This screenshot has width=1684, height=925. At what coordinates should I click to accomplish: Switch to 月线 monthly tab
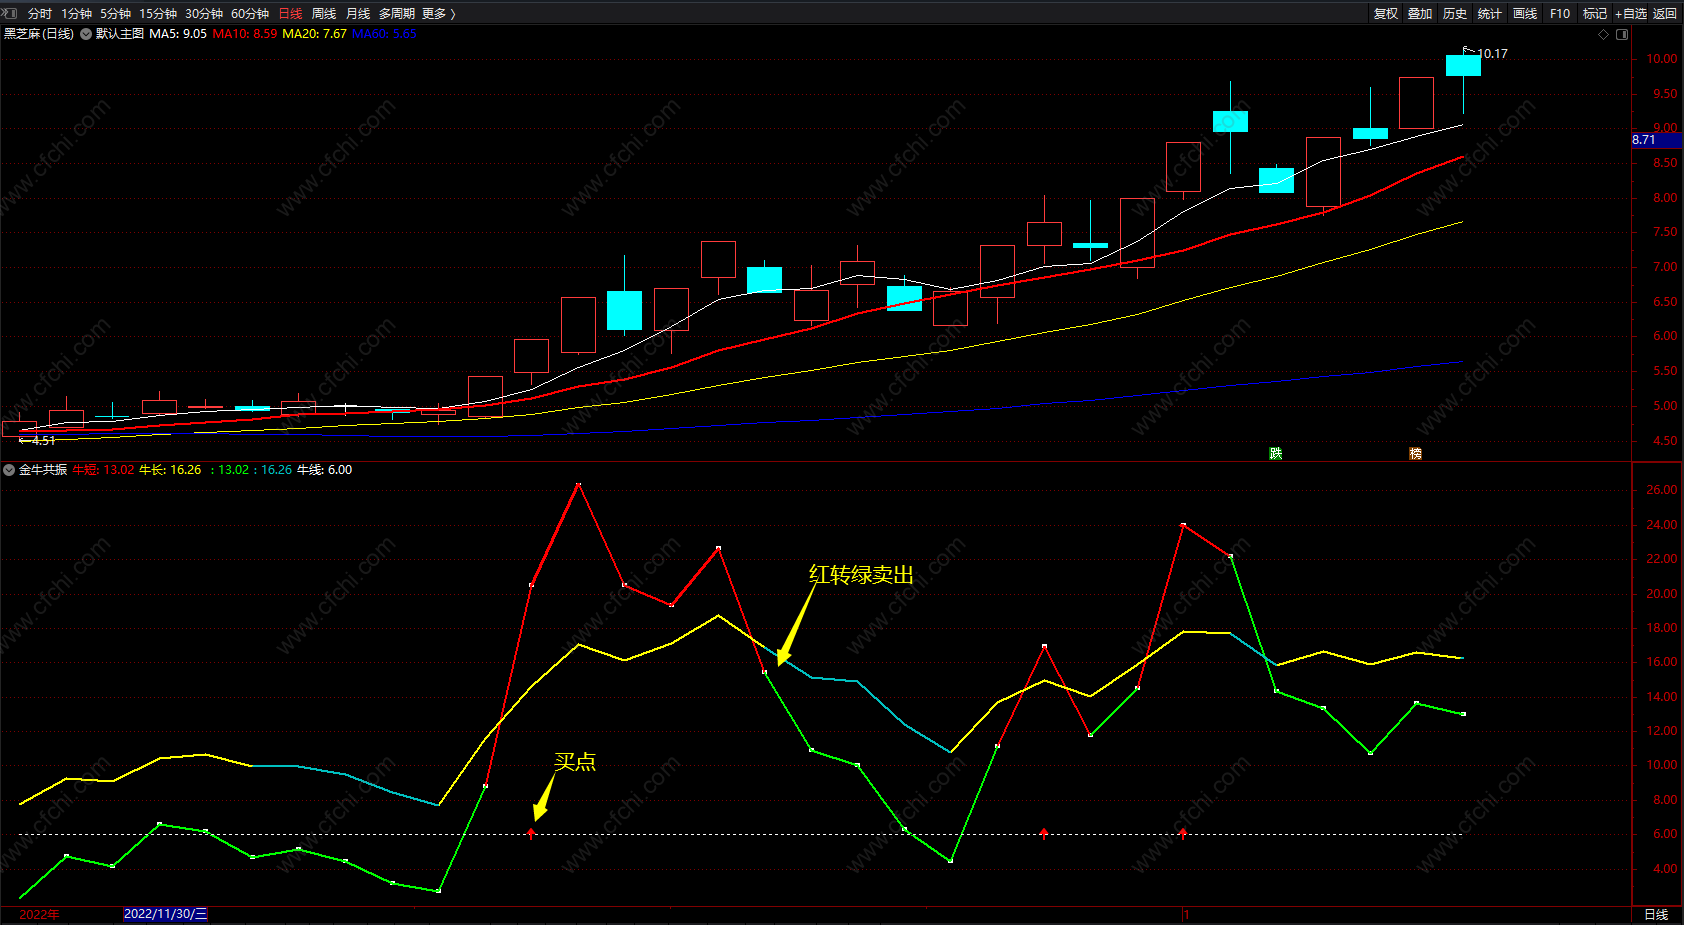[x=358, y=14]
